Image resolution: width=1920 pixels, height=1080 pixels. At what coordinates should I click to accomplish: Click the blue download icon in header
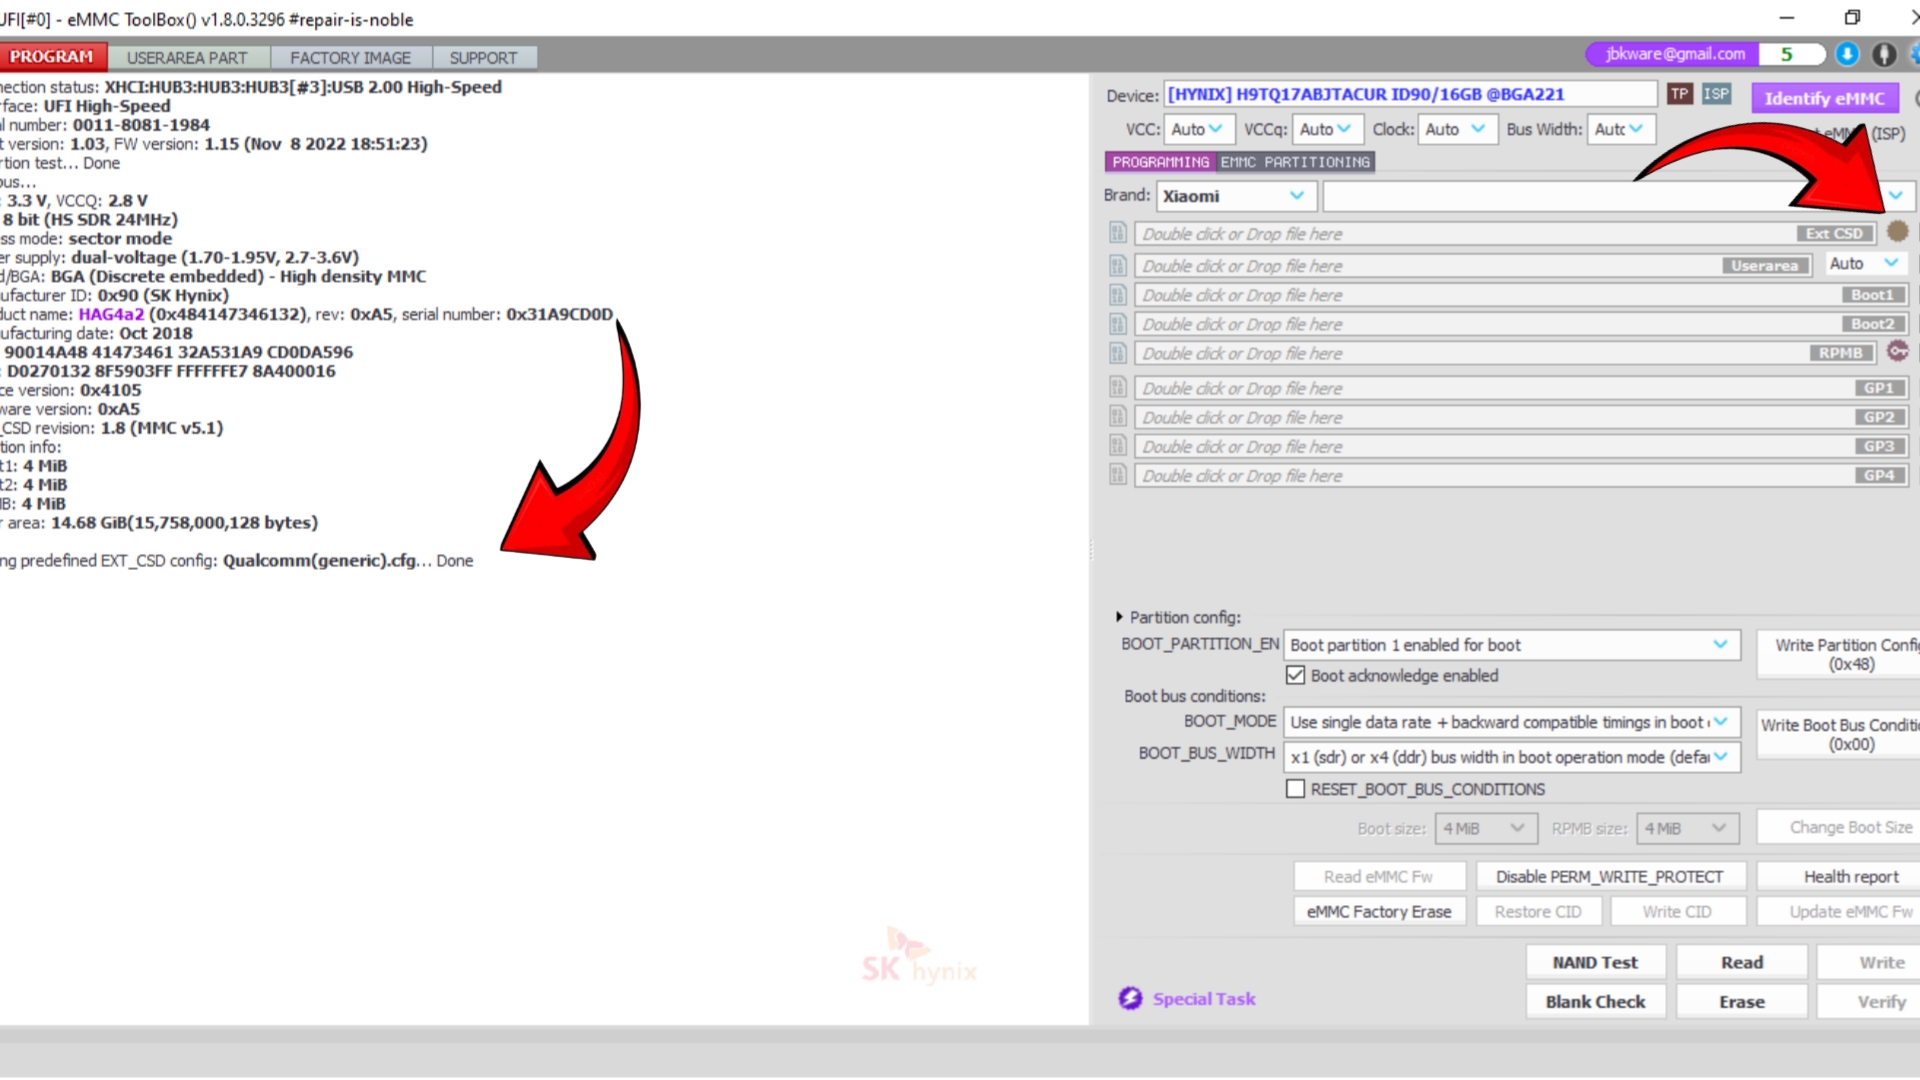coord(1847,54)
